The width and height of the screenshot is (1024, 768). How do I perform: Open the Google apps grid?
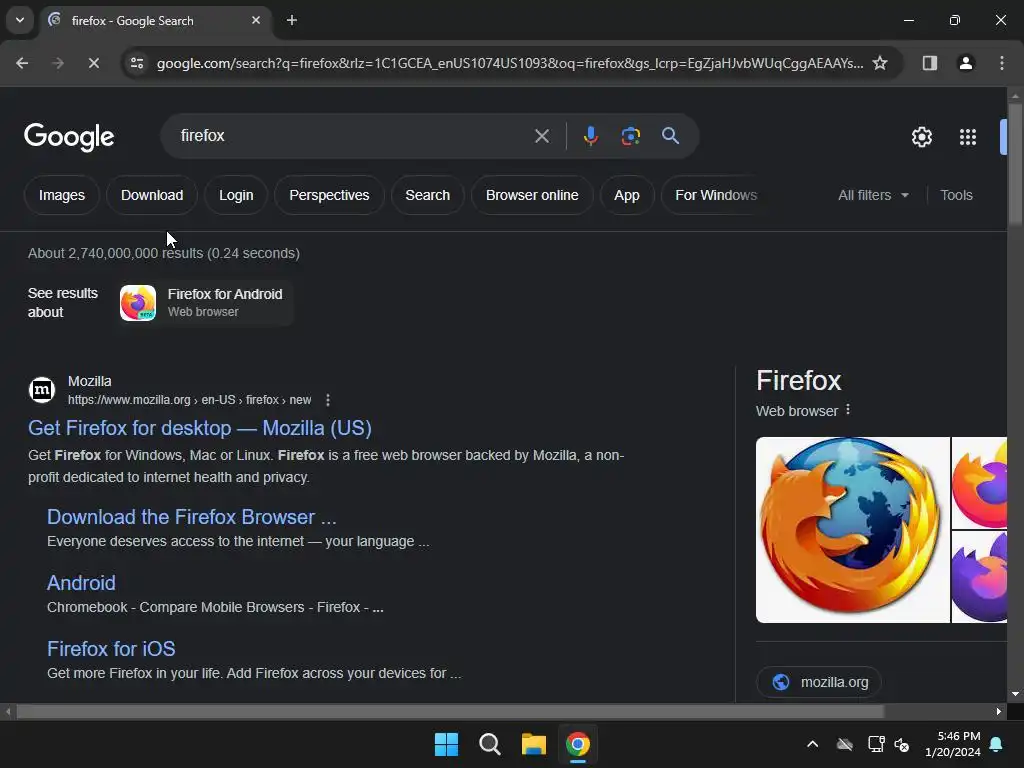(968, 137)
